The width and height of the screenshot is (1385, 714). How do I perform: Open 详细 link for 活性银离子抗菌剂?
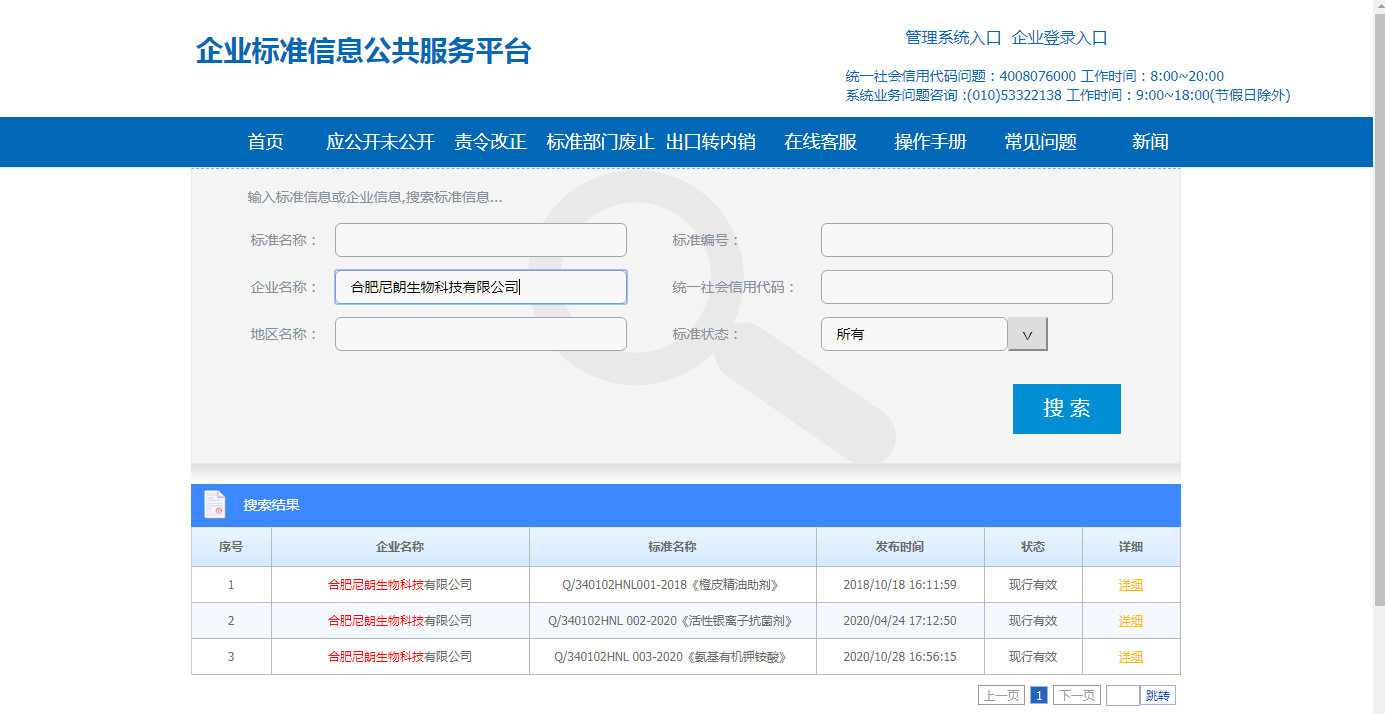(x=1130, y=621)
